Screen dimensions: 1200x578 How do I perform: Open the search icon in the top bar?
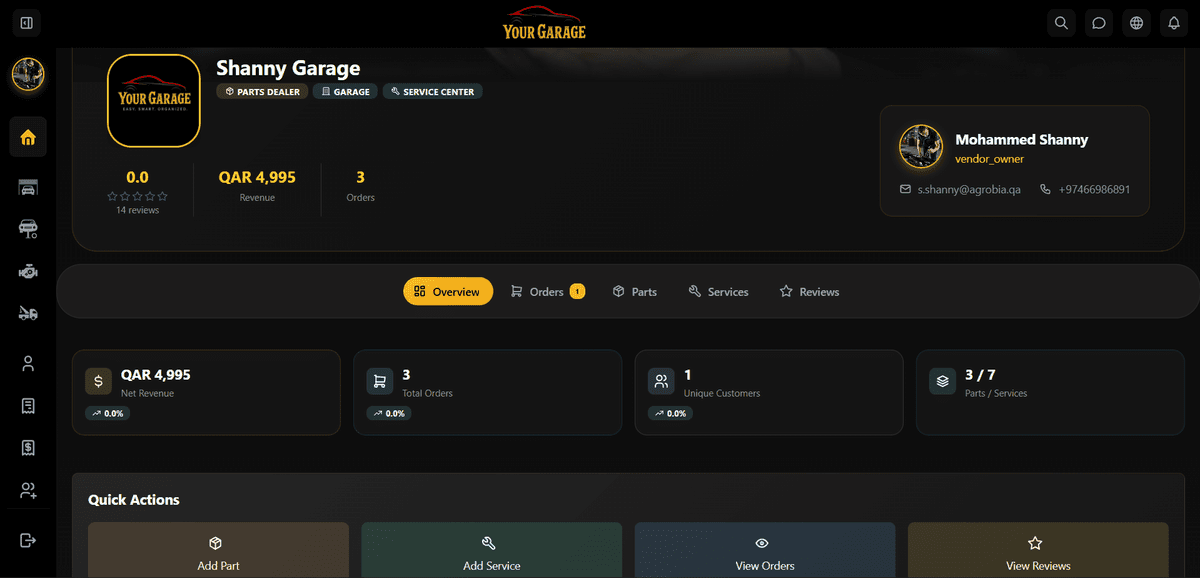(x=1061, y=22)
